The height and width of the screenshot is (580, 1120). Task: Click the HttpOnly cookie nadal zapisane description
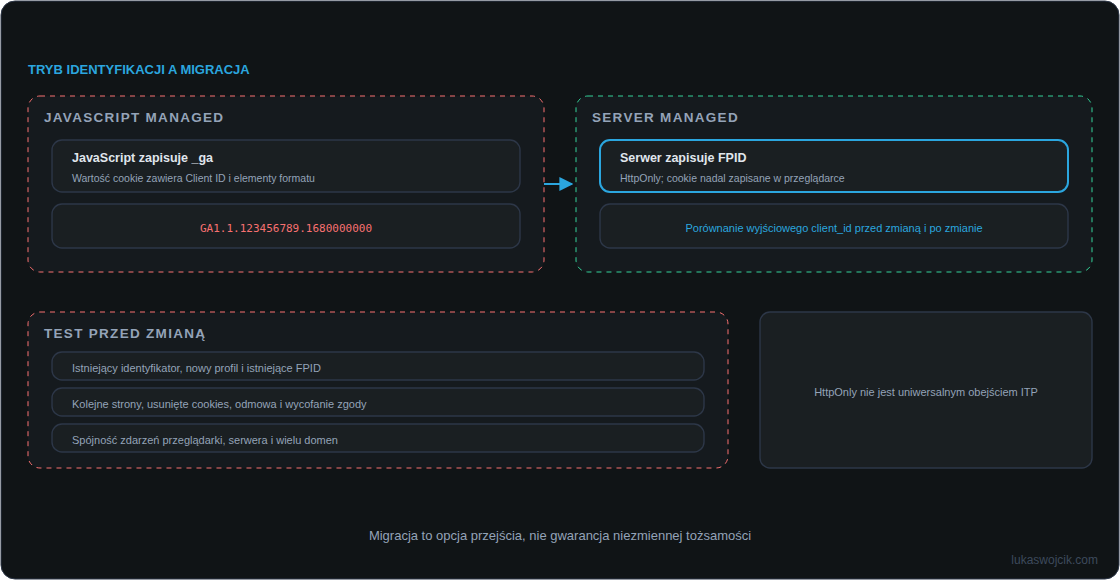(732, 179)
